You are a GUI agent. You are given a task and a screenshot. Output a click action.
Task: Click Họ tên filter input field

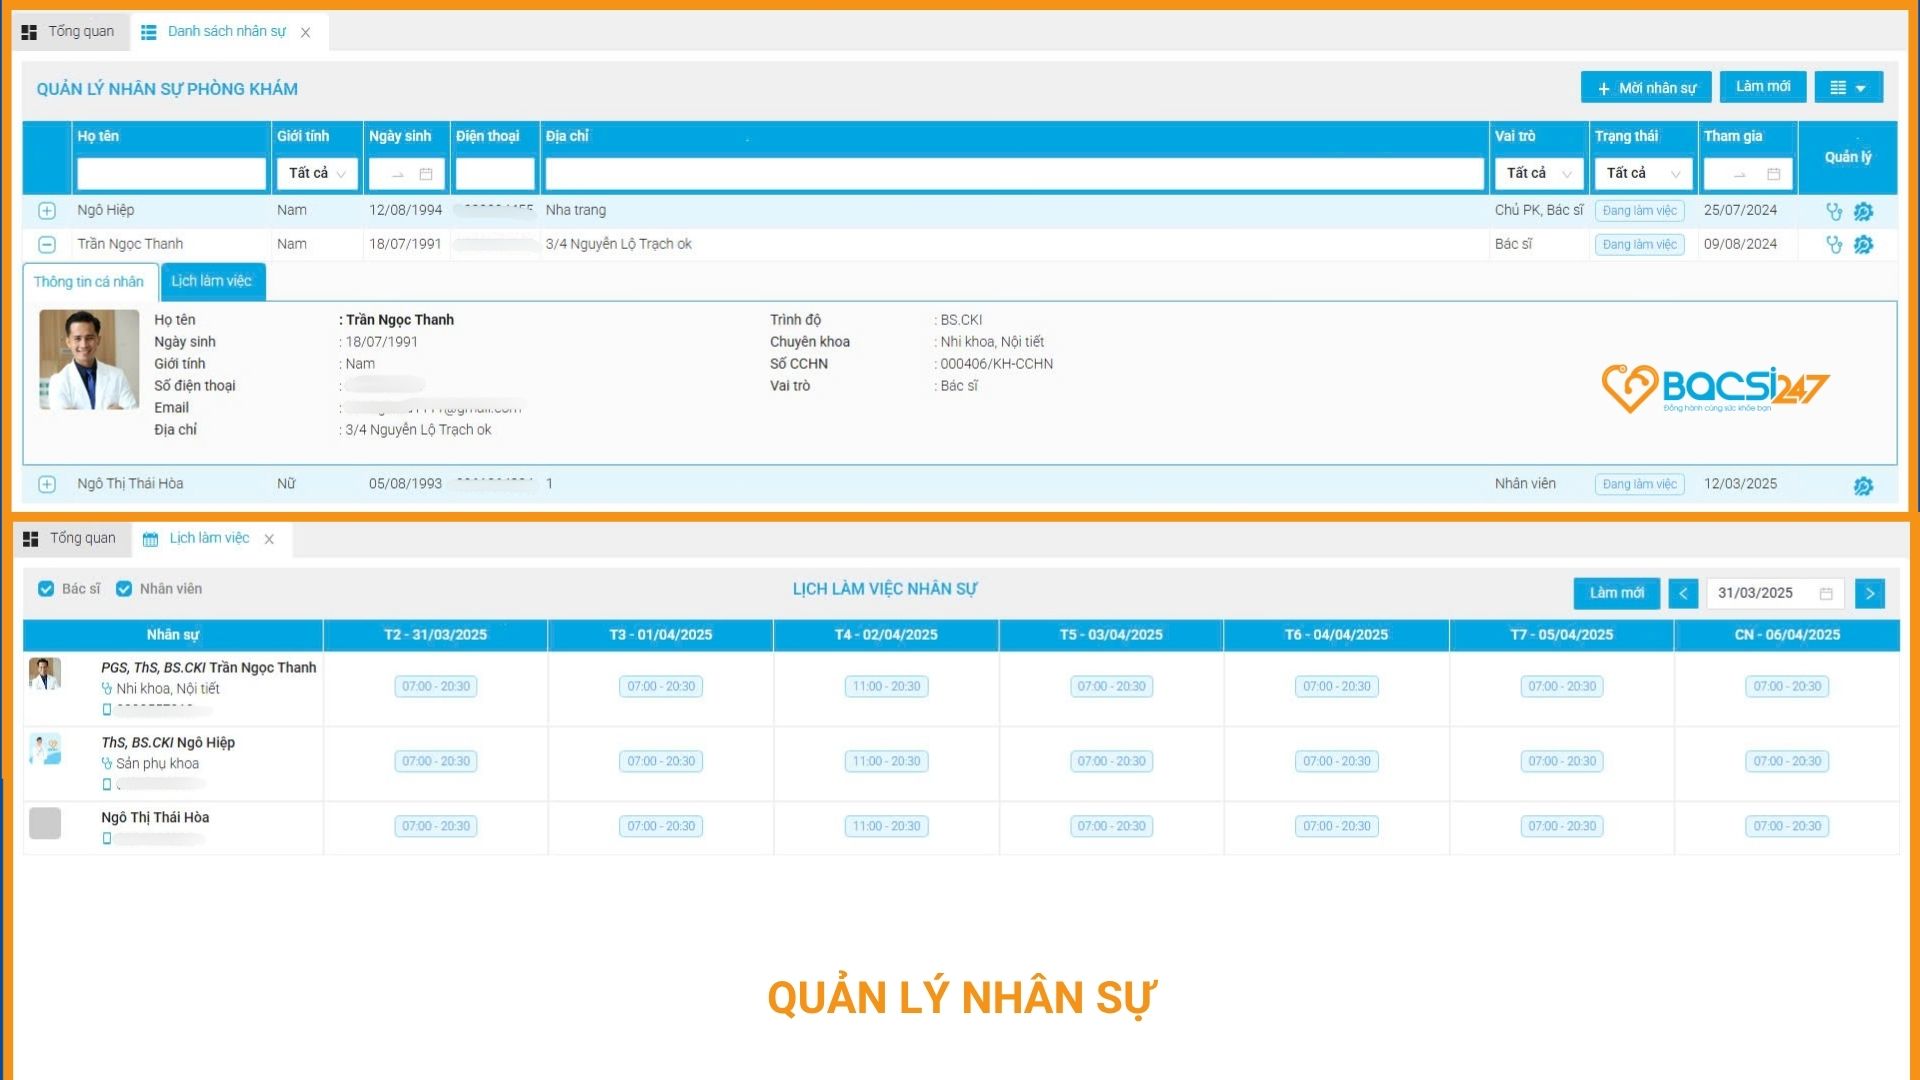click(171, 174)
